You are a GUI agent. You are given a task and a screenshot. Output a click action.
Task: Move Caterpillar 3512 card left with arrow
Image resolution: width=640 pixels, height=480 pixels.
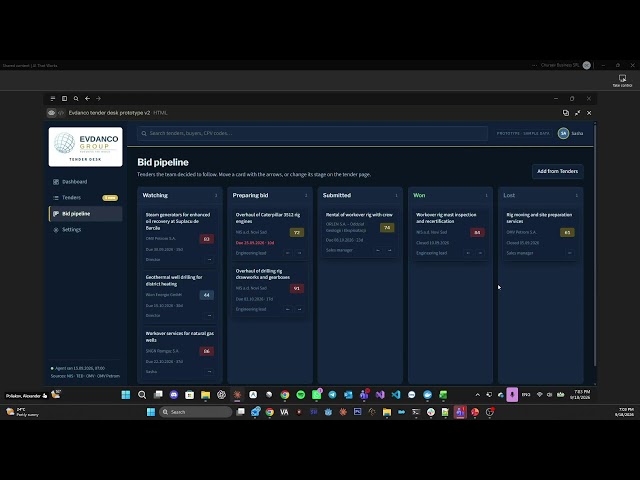tap(288, 253)
